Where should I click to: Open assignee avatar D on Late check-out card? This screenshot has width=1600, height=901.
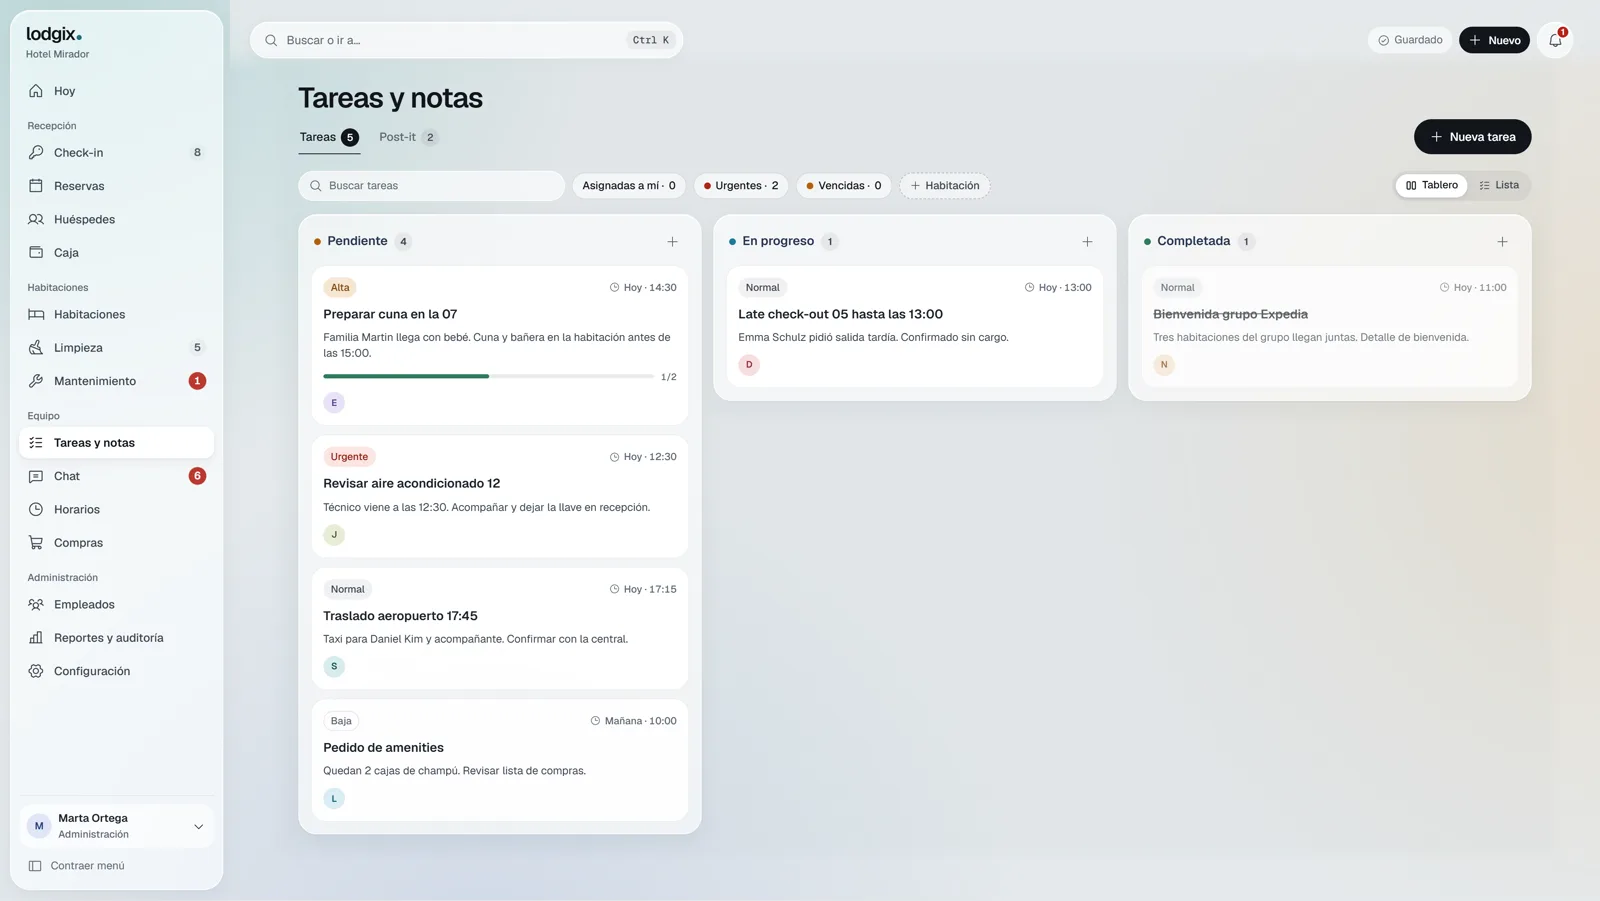pyautogui.click(x=749, y=364)
